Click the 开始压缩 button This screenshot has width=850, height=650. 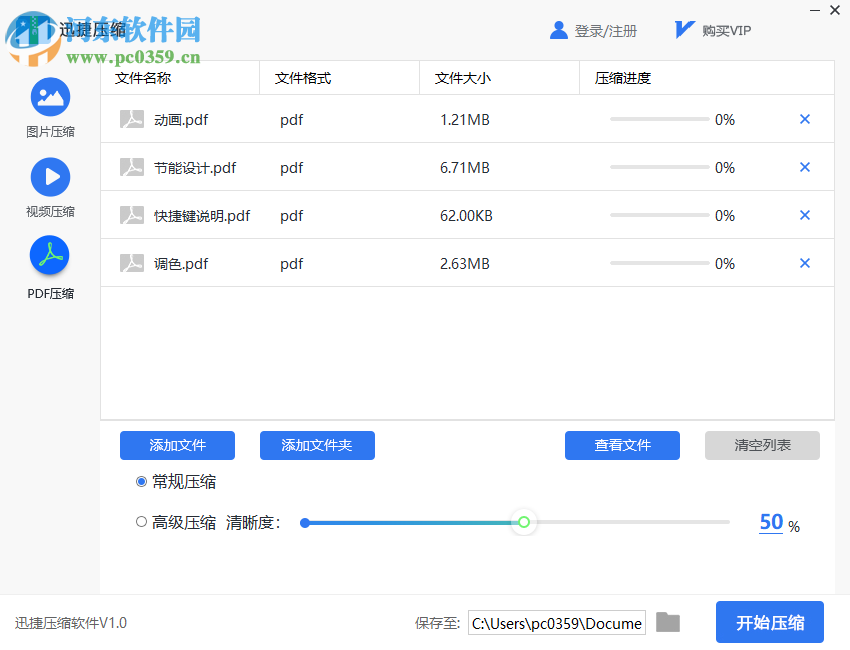[x=769, y=622]
